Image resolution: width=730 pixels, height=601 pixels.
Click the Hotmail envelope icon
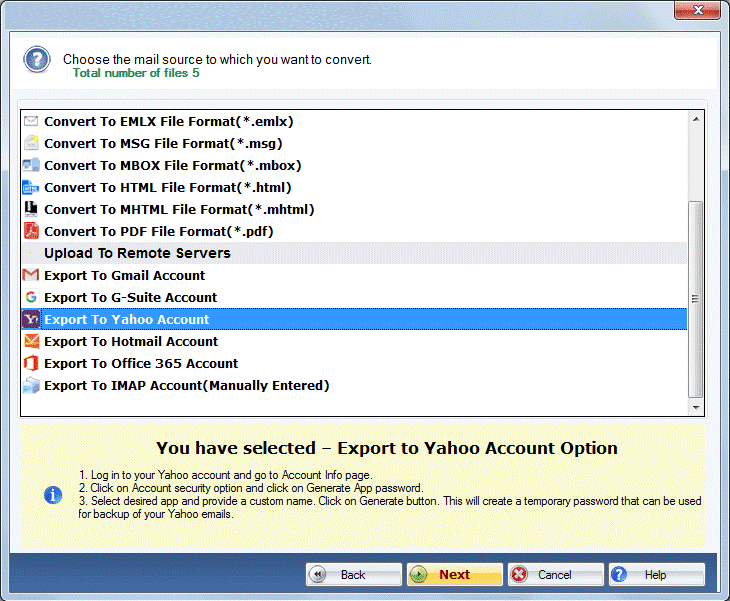coord(31,341)
